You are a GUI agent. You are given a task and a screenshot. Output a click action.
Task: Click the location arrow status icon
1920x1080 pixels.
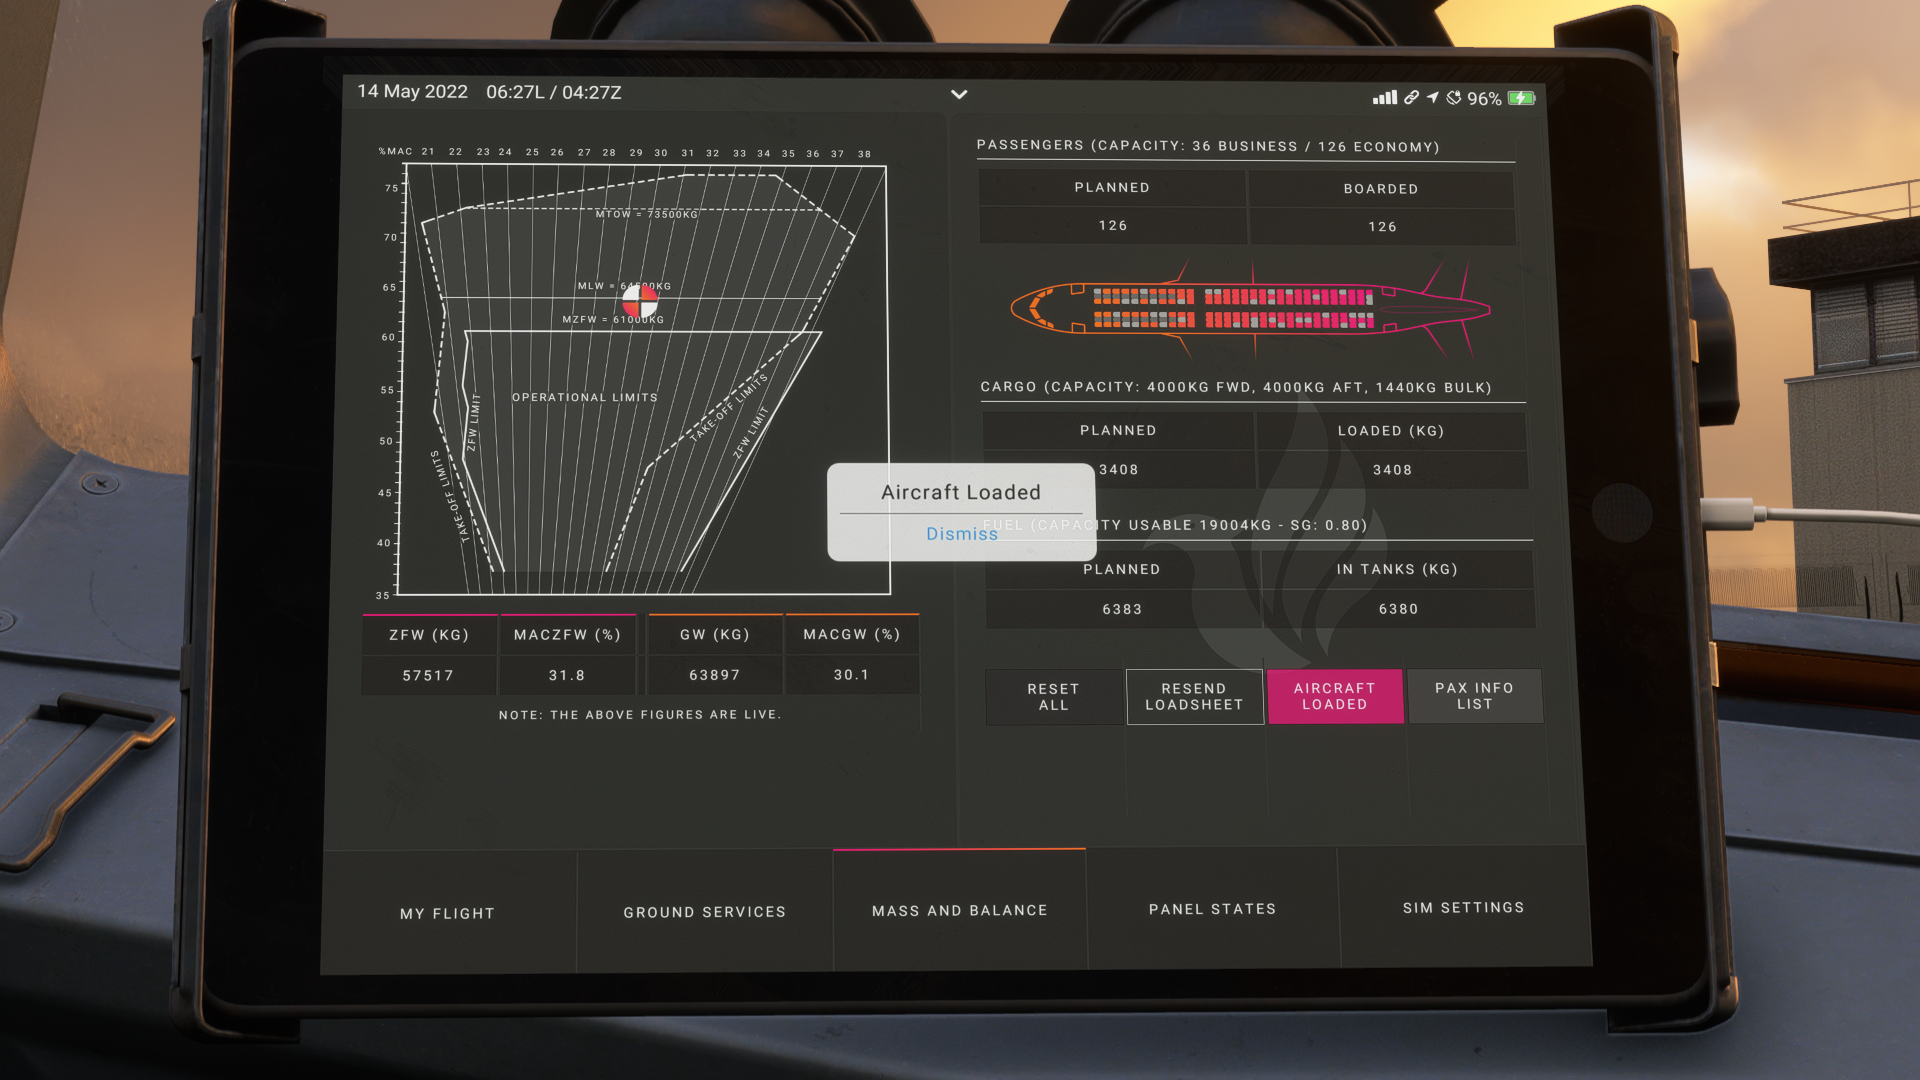tap(1433, 98)
